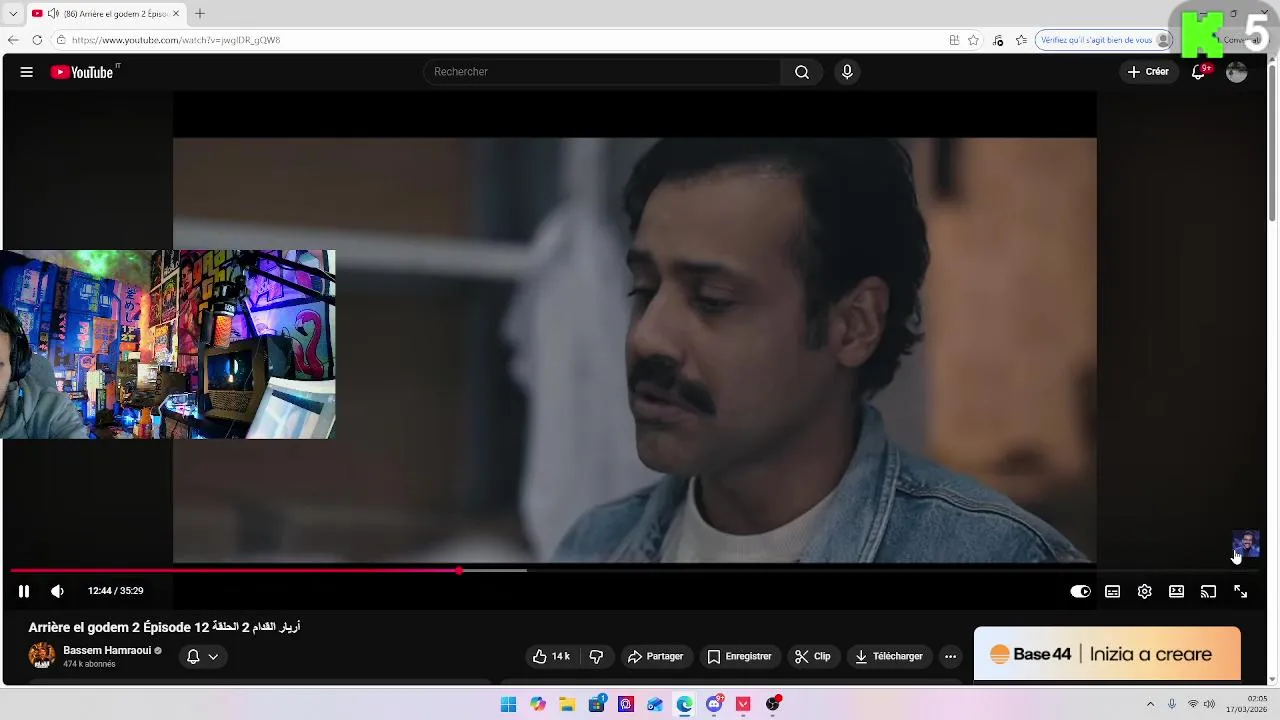Close the YouTube browser tab
Image resolution: width=1280 pixels, height=720 pixels.
pos(176,14)
